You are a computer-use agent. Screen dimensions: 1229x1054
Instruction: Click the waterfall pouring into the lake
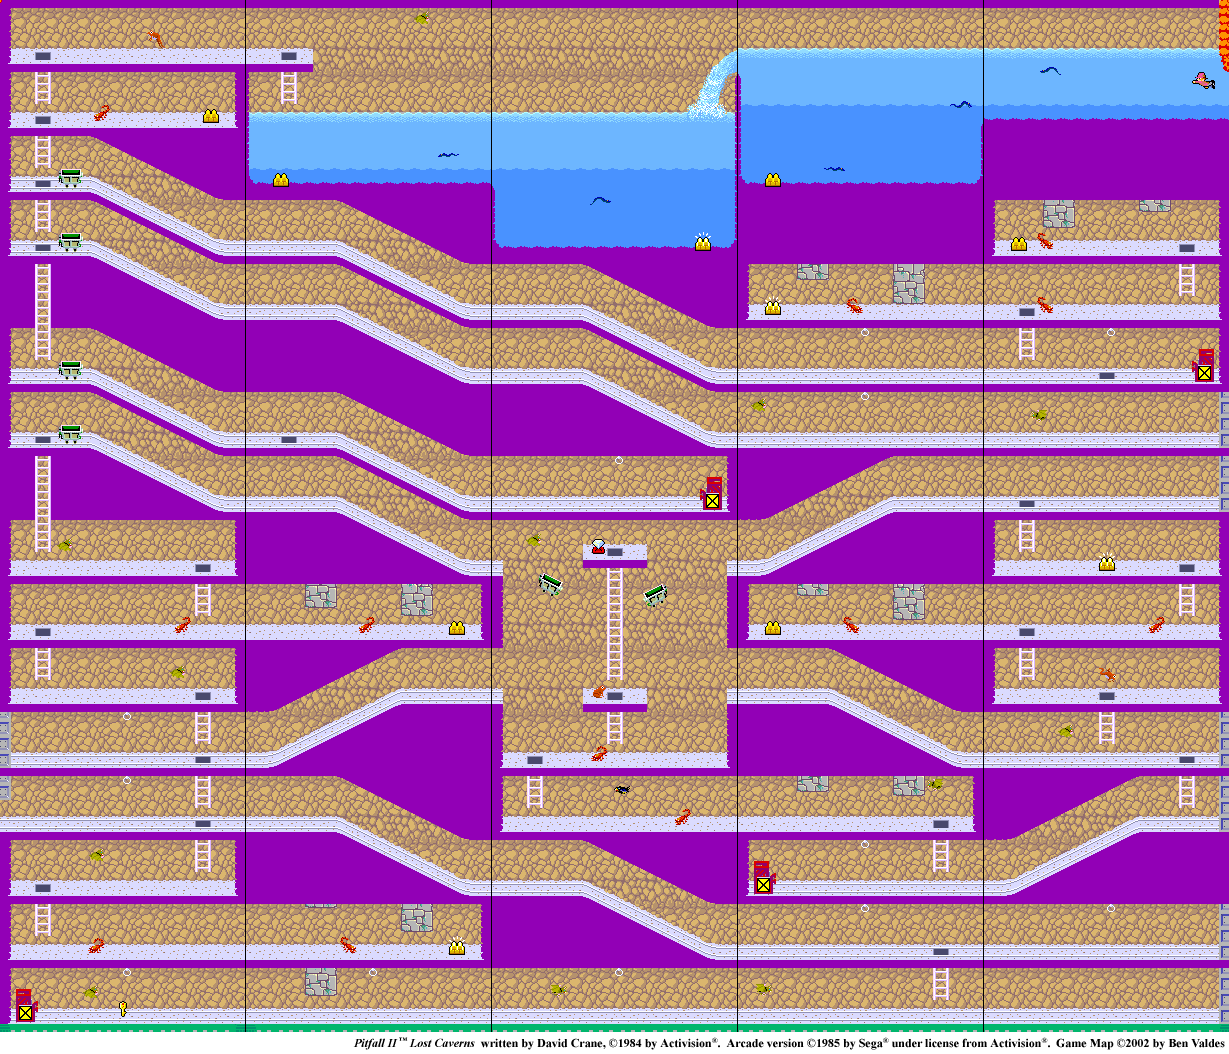pos(712,82)
